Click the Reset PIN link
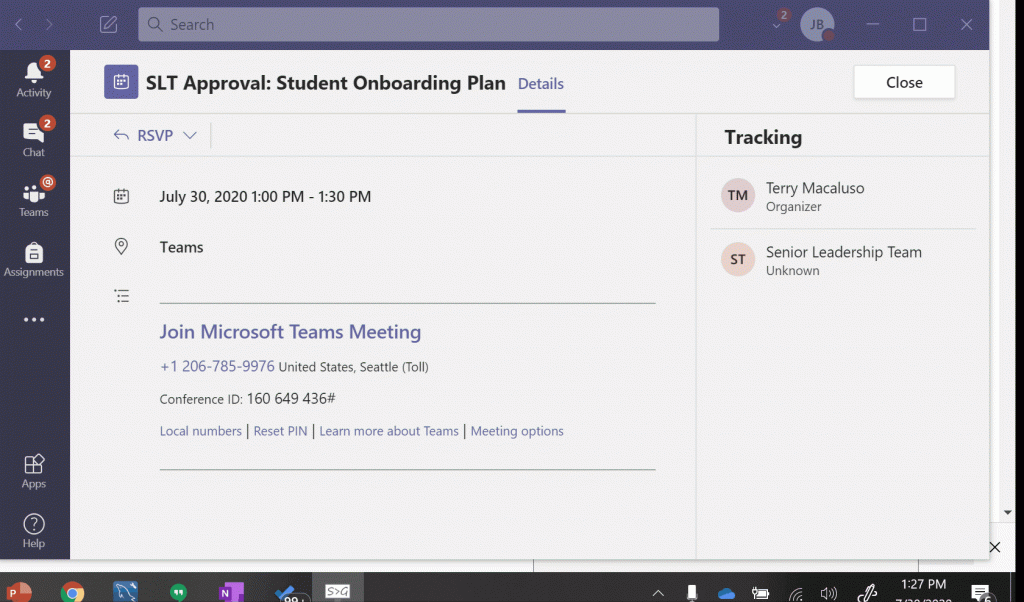The height and width of the screenshot is (602, 1024). (281, 431)
